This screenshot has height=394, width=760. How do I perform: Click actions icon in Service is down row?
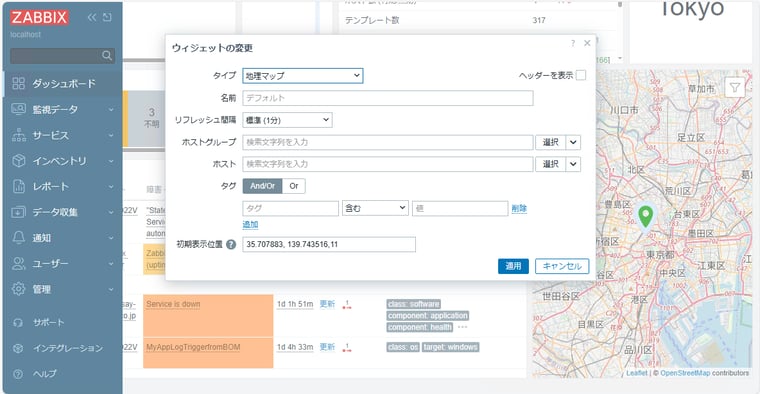pyautogui.click(x=347, y=305)
